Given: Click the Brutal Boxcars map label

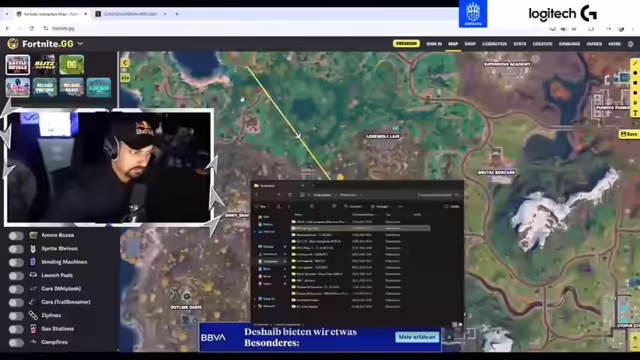Looking at the screenshot, I should pos(496,173).
